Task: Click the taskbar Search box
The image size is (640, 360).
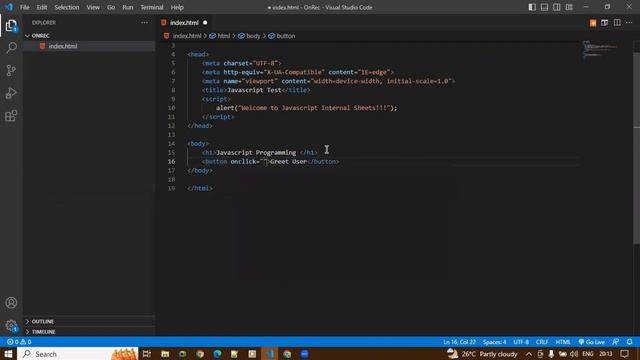Action: (78, 354)
